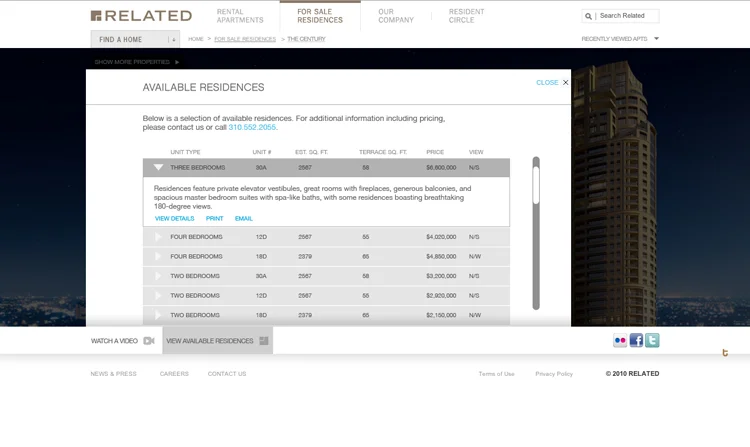Click the search magnifier icon

click(x=588, y=16)
